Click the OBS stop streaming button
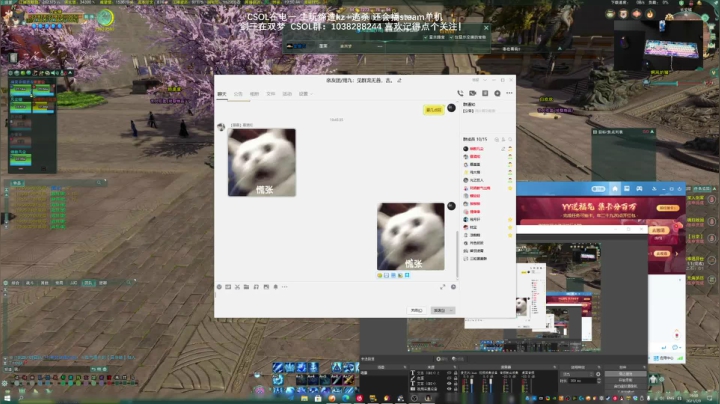The height and width of the screenshot is (404, 720). pyautogui.click(x=625, y=374)
